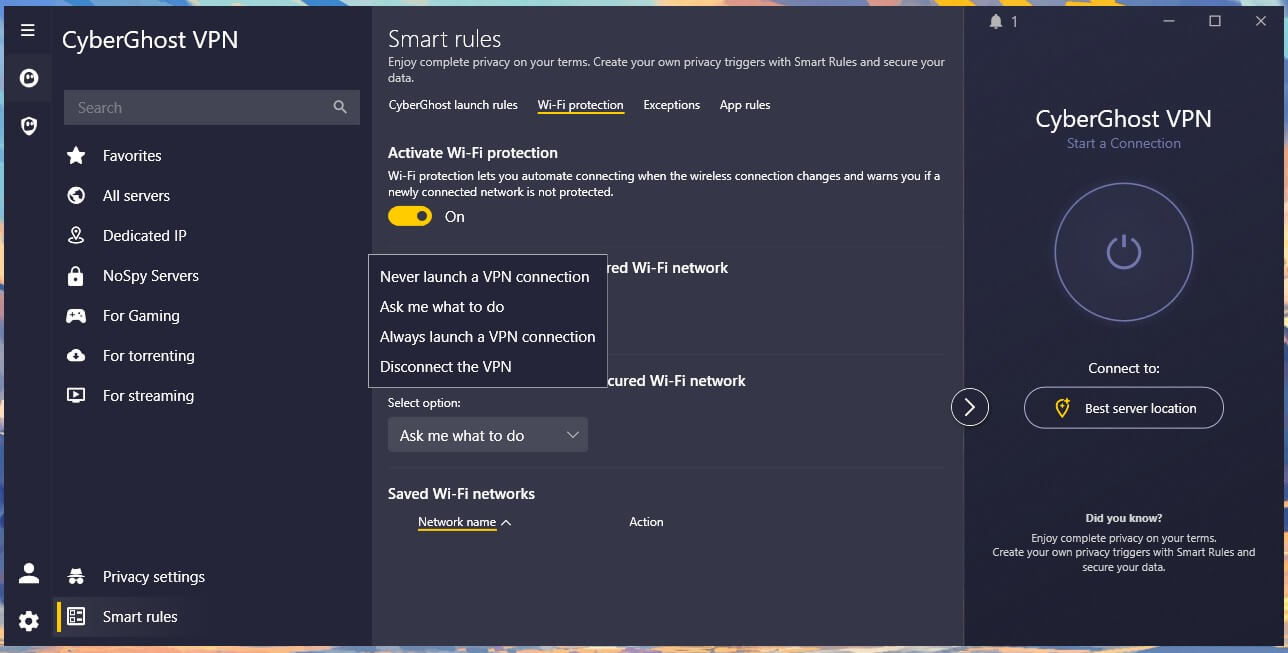1288x653 pixels.
Task: Choose Never launch a VPN connection
Action: (485, 276)
